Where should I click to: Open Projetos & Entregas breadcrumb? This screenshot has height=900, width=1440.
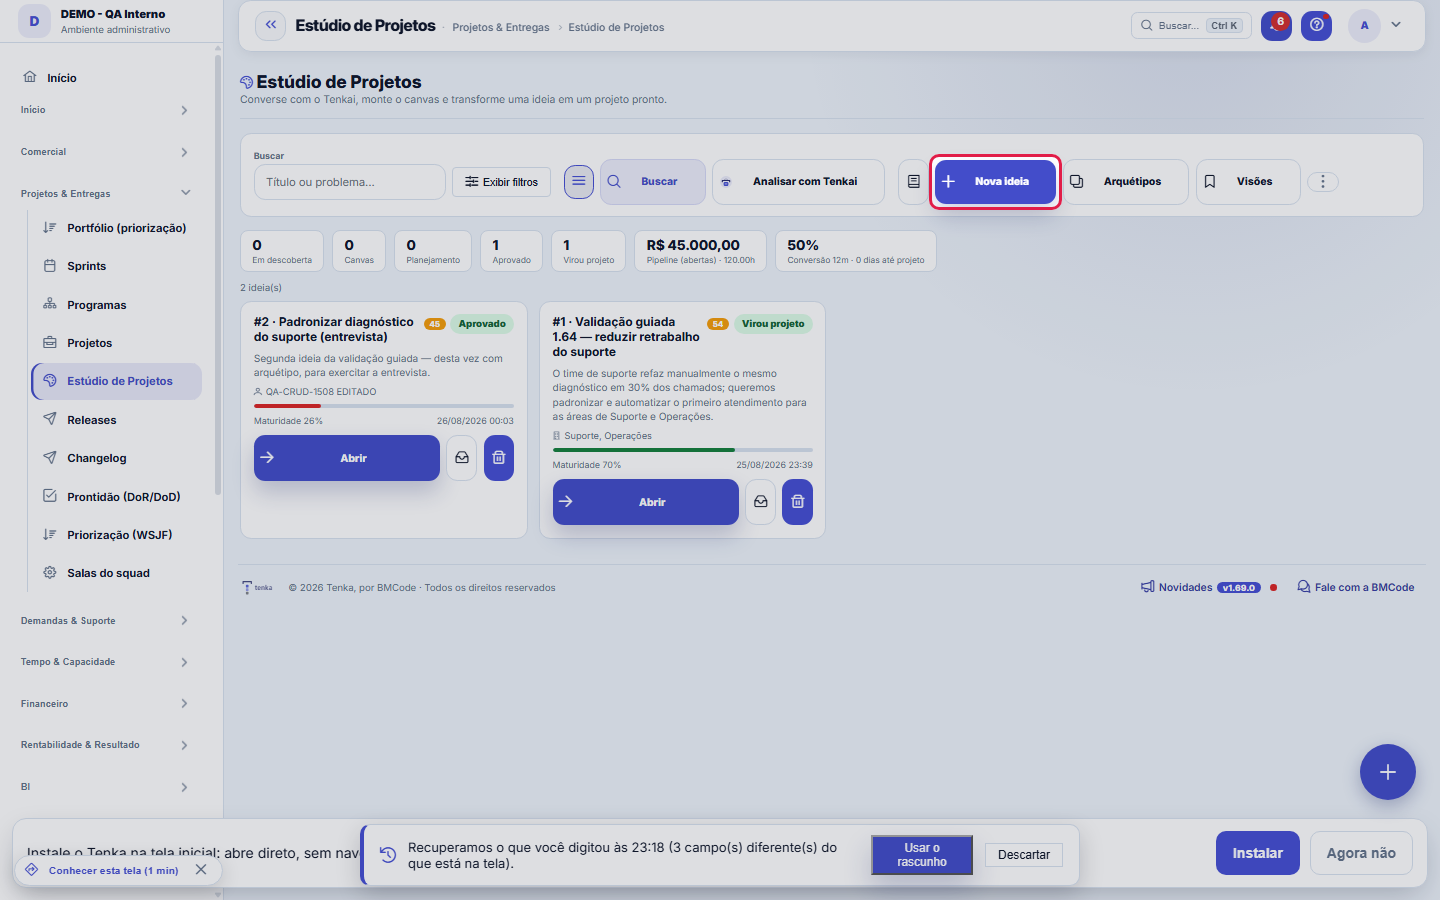[501, 27]
